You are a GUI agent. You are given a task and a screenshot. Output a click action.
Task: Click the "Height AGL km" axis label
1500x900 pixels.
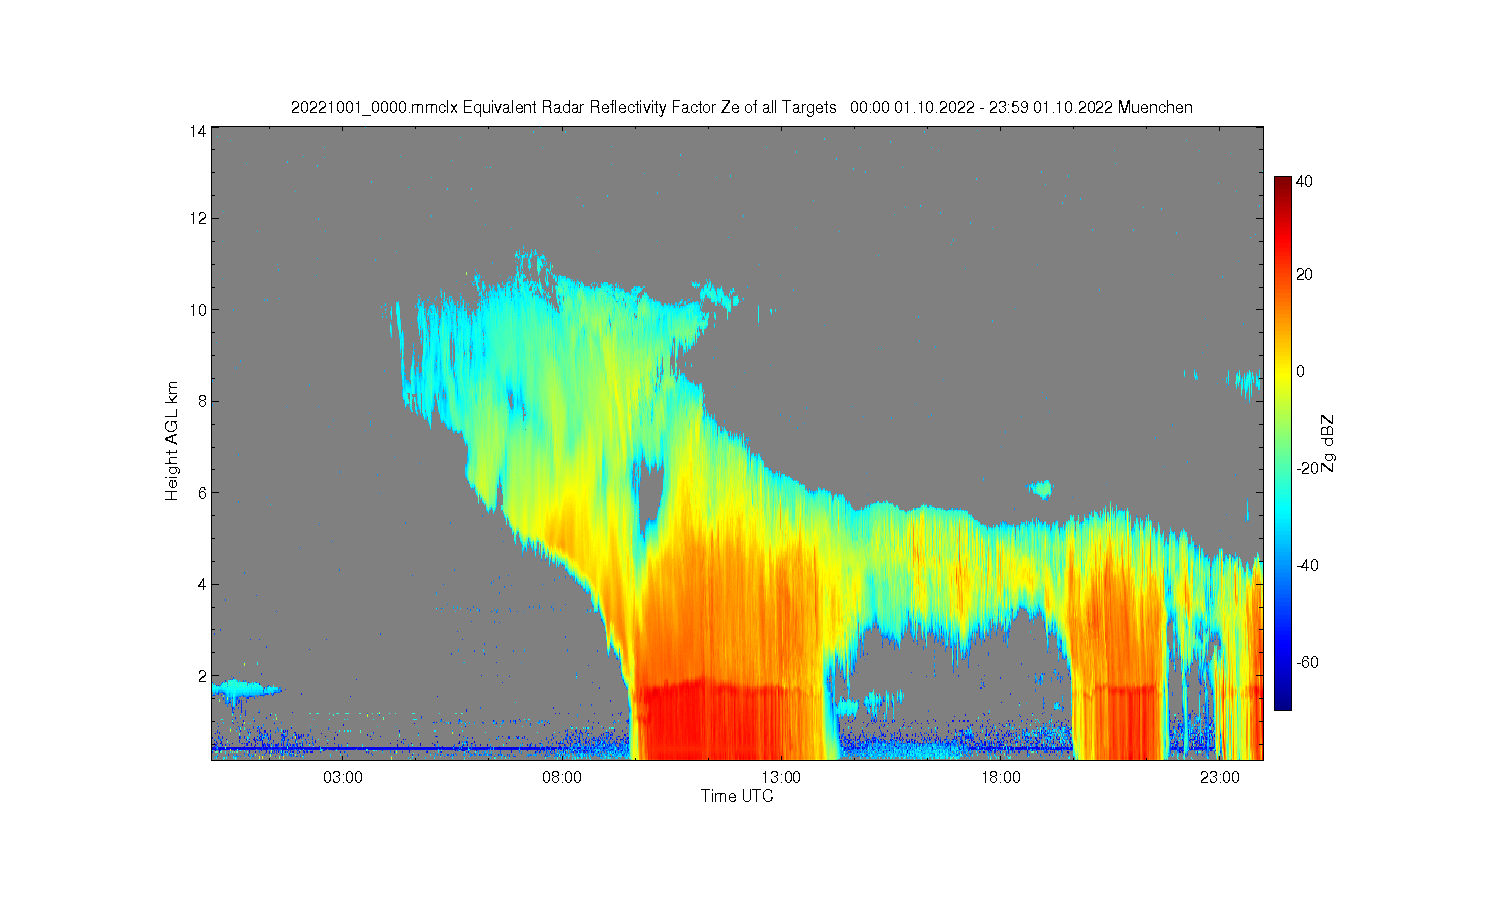pyautogui.click(x=172, y=441)
